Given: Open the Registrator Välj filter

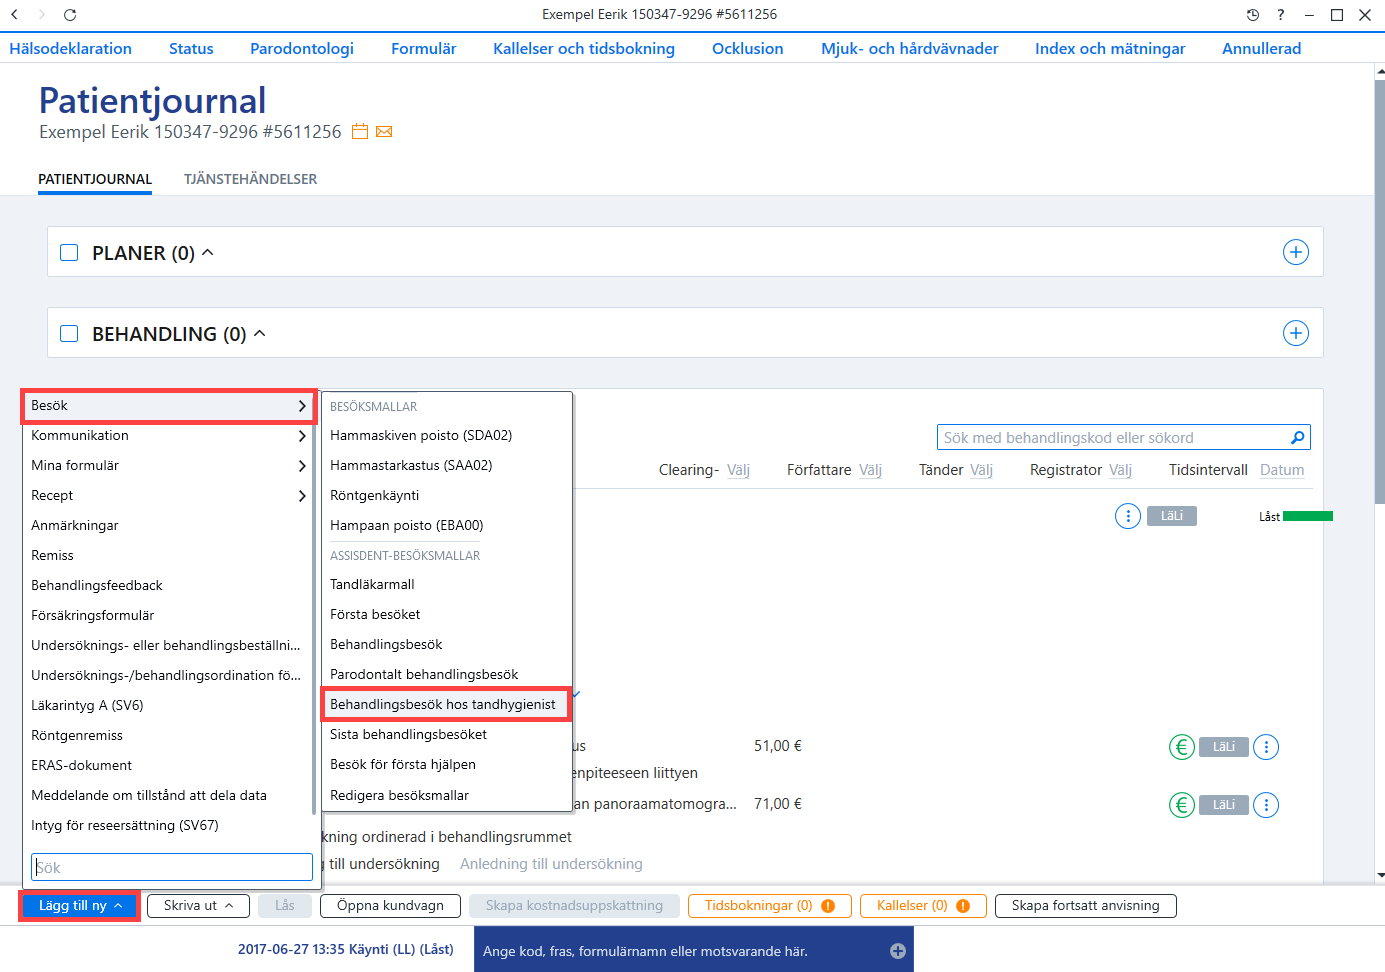Looking at the screenshot, I should tap(1120, 470).
